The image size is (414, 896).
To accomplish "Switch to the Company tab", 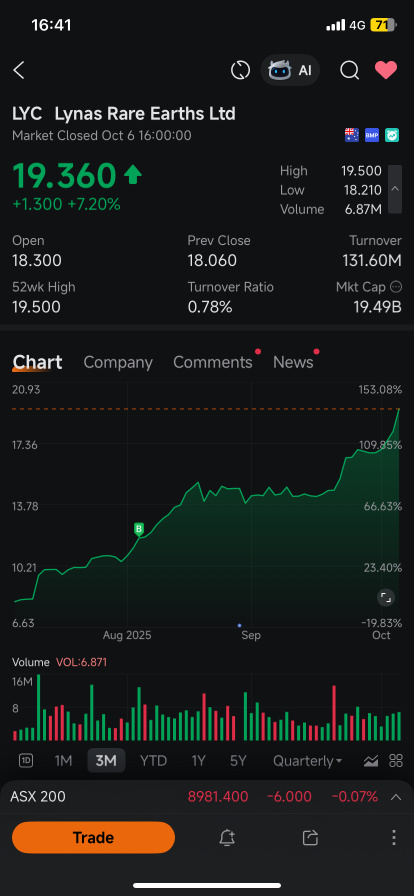I will coord(118,362).
